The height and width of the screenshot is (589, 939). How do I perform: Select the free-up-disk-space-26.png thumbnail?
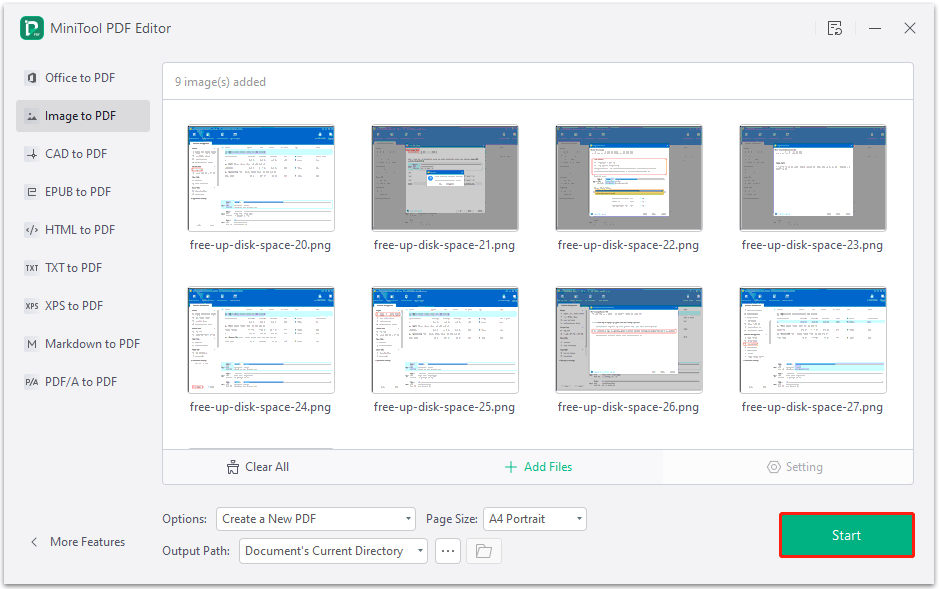point(628,340)
